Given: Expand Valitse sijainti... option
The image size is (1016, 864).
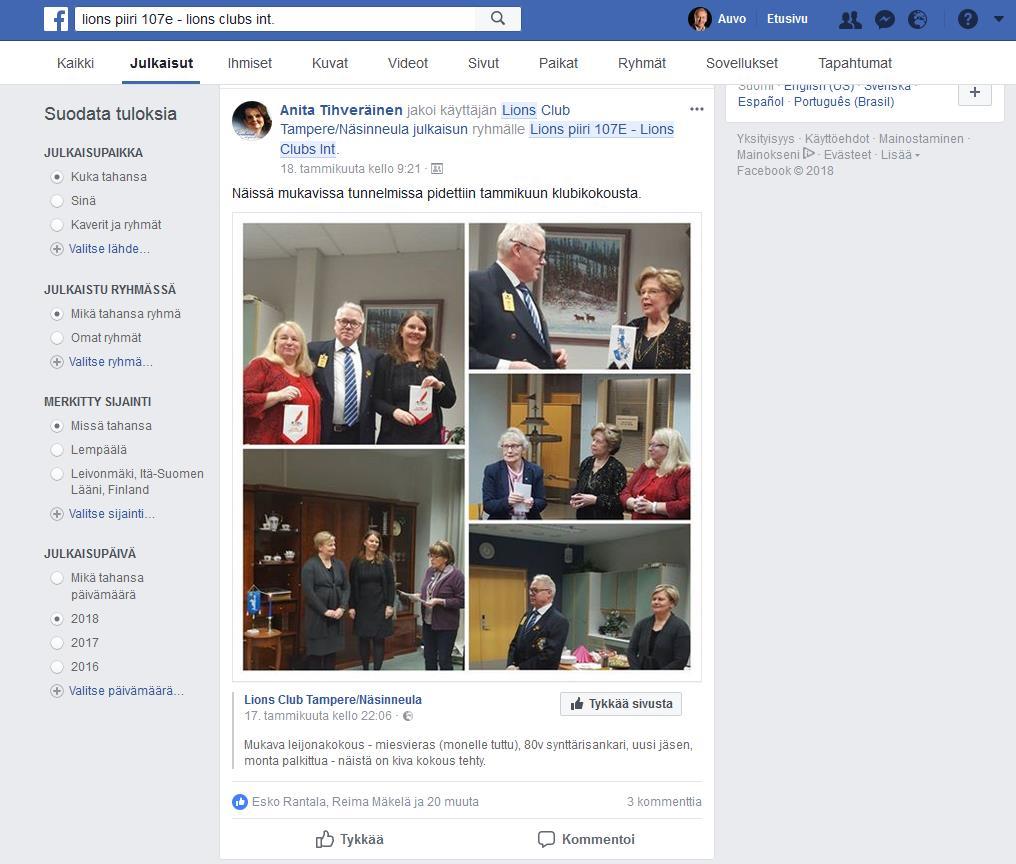Looking at the screenshot, I should pos(102,514).
